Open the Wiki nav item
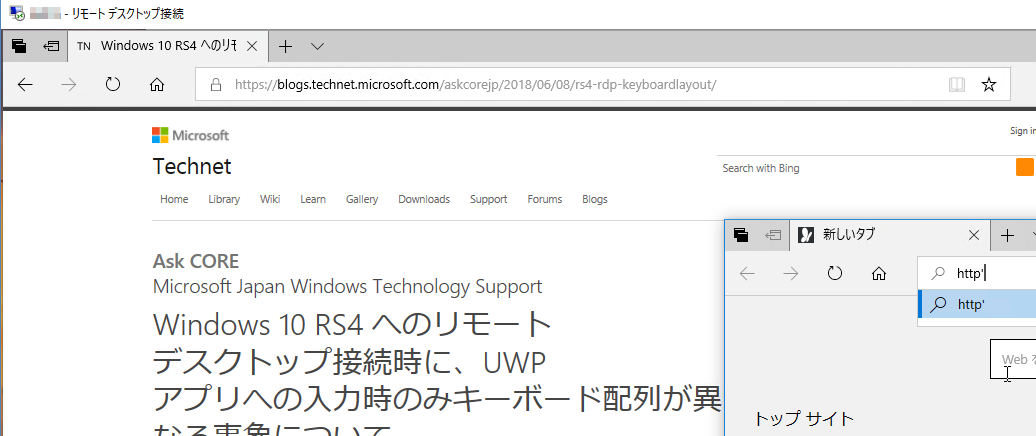This screenshot has height=436, width=1036. [x=270, y=199]
